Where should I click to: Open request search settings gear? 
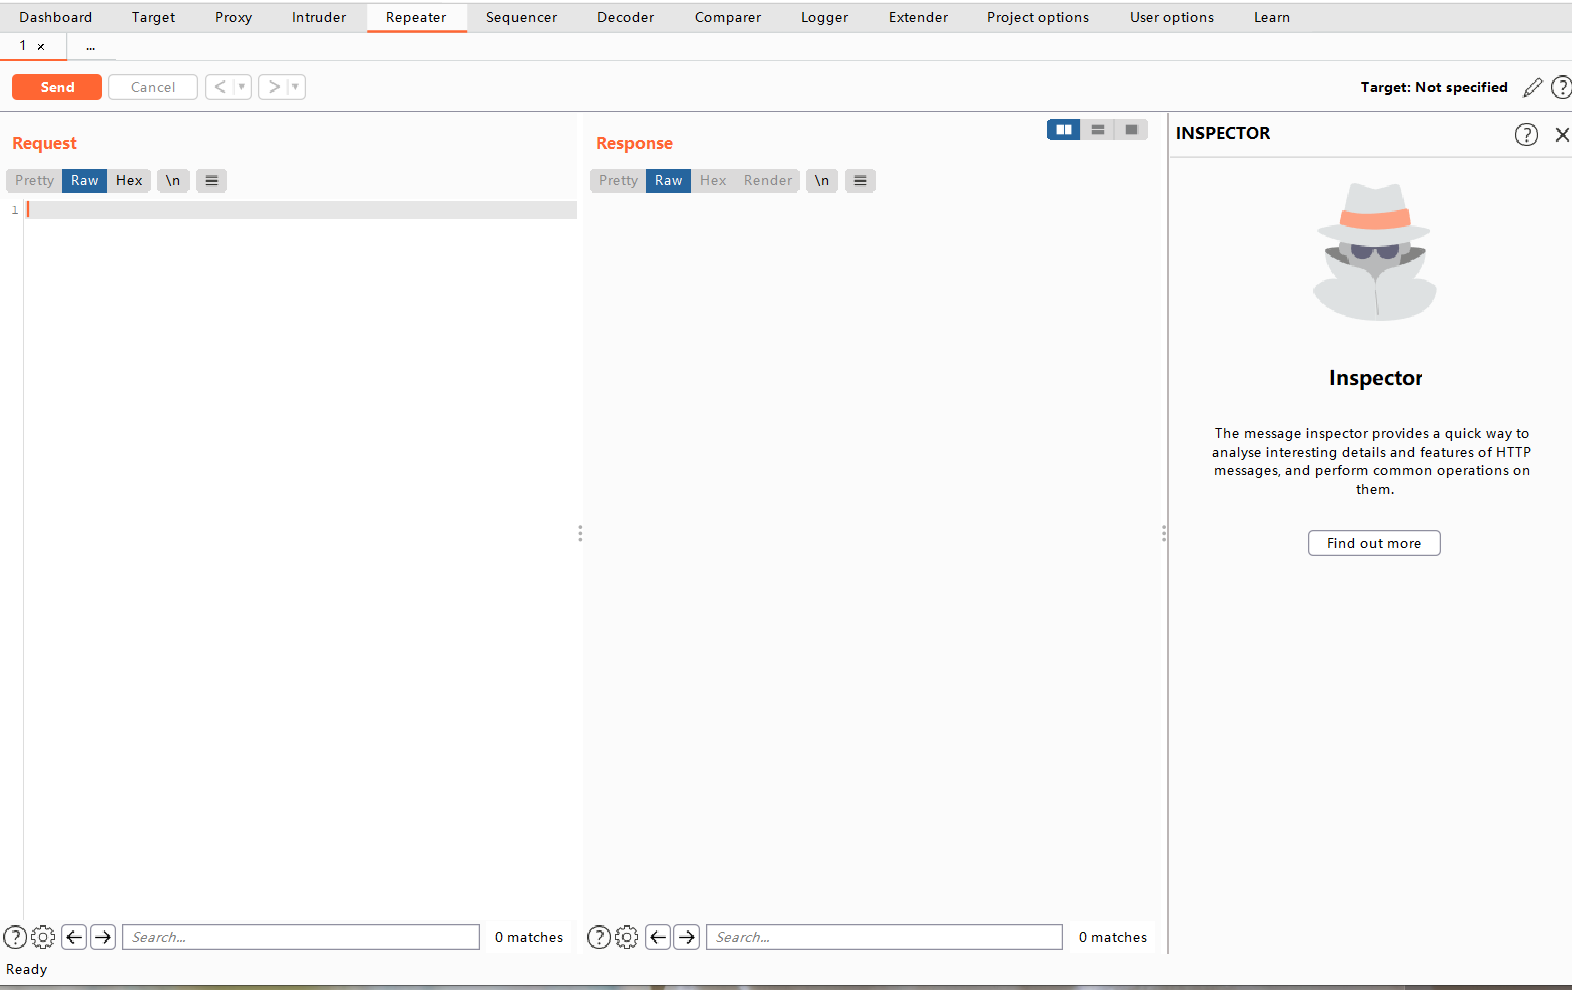click(x=43, y=937)
